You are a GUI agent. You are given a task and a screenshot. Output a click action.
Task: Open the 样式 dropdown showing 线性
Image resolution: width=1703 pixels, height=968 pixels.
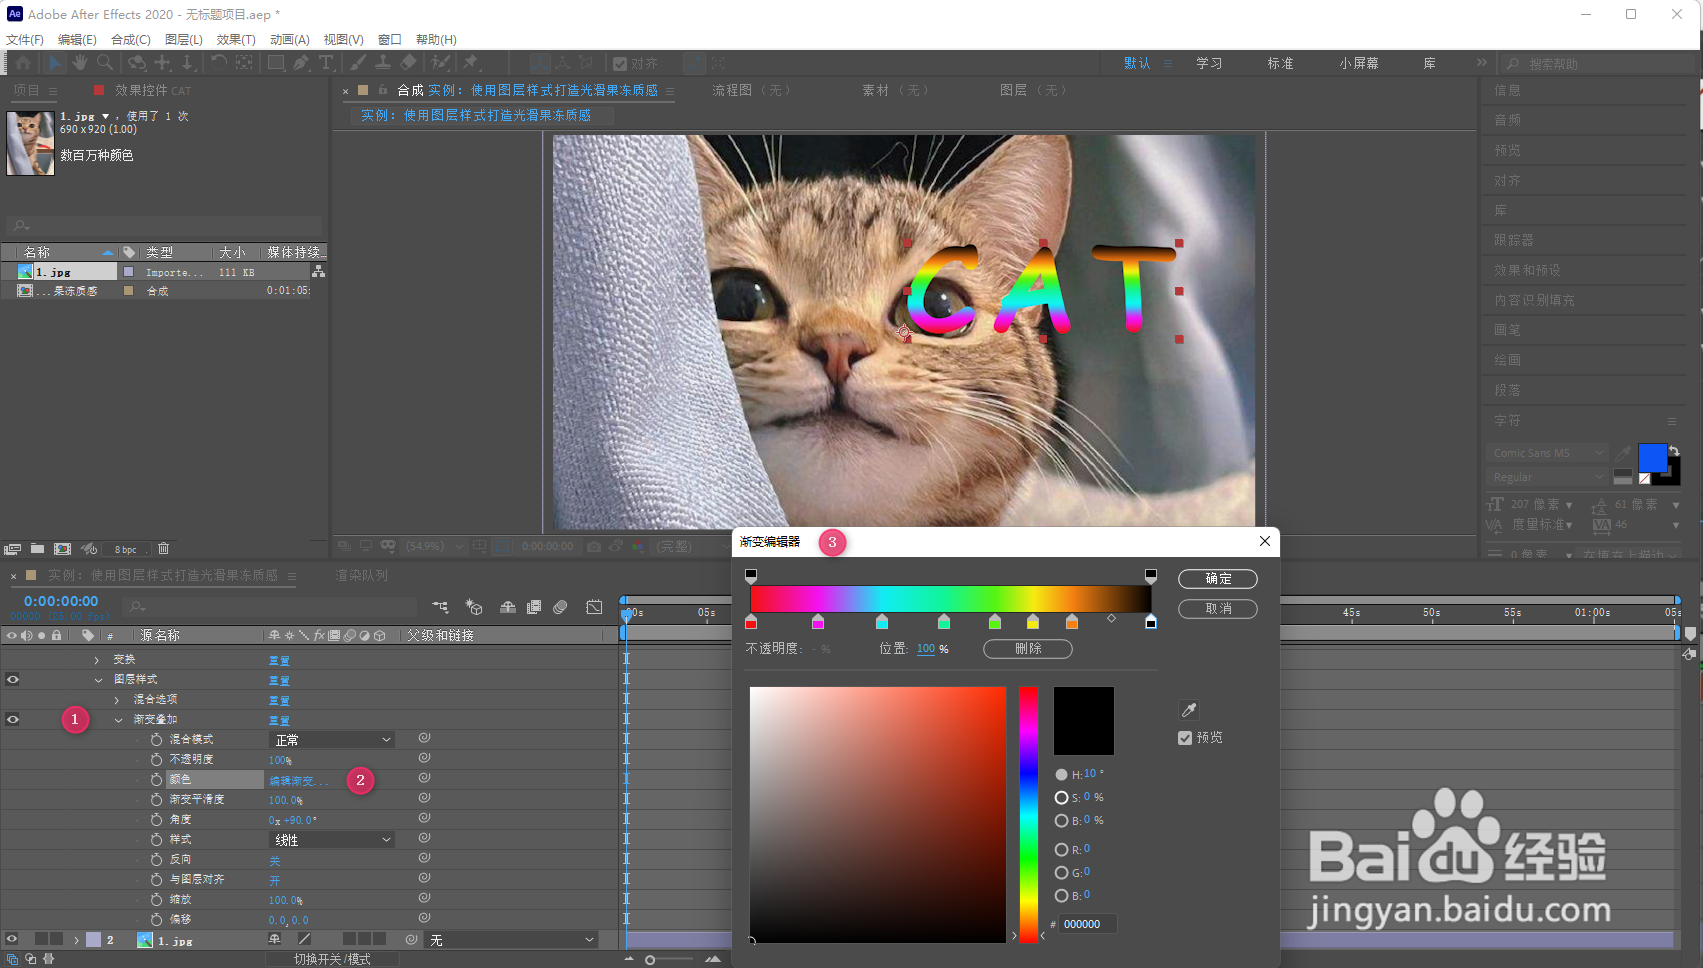click(x=332, y=840)
